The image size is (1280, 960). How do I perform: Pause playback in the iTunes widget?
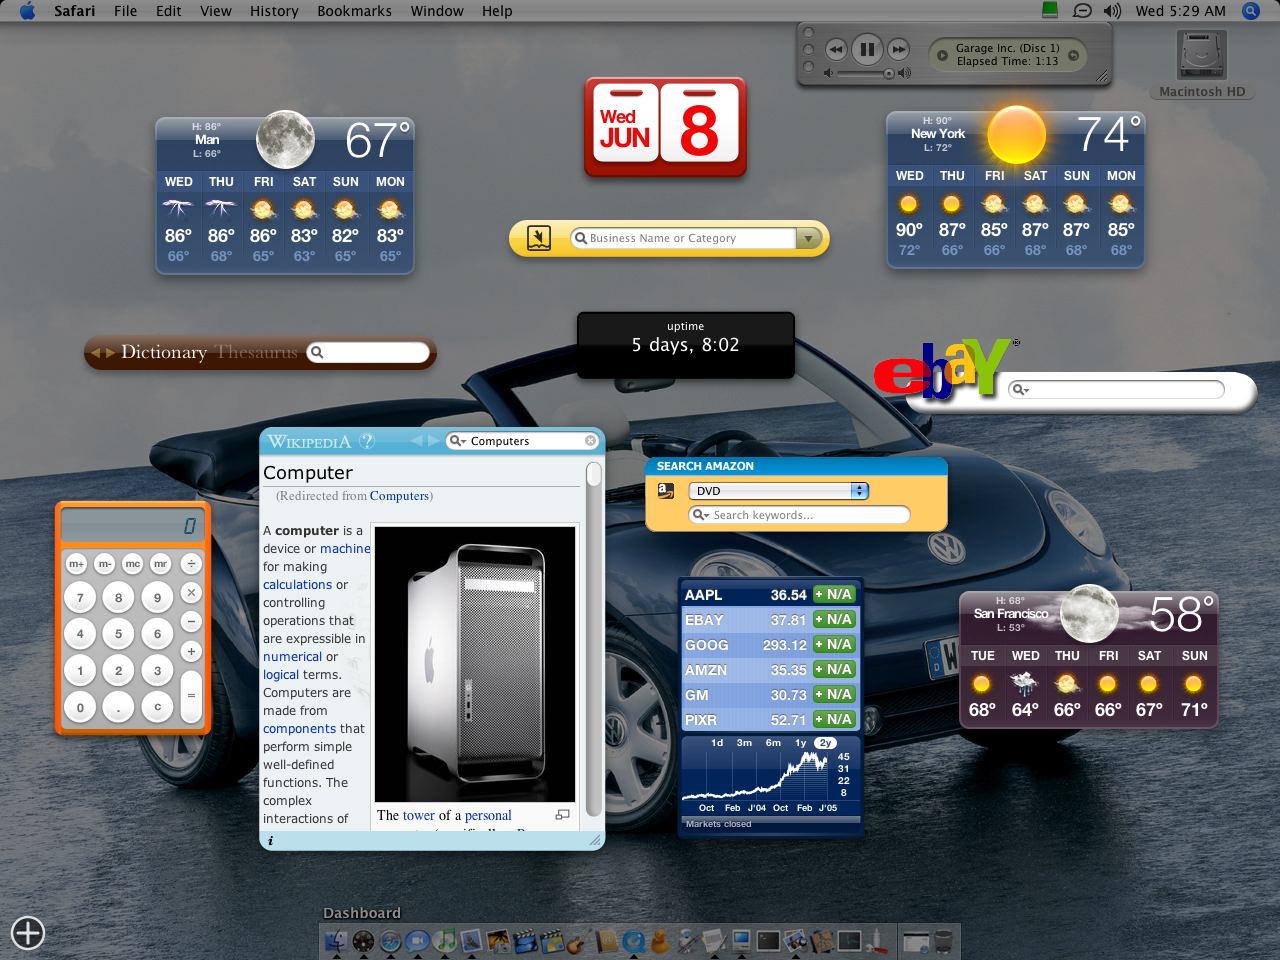point(867,49)
